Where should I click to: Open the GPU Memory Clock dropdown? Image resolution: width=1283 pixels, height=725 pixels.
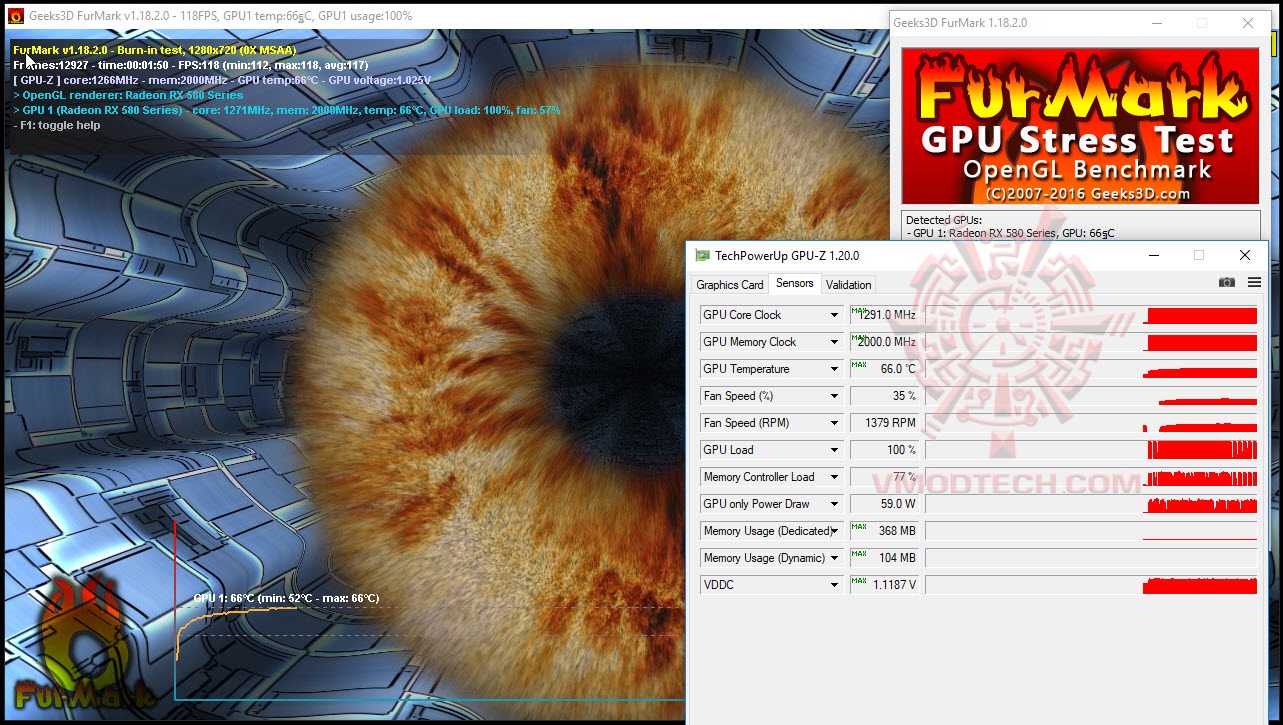(834, 342)
